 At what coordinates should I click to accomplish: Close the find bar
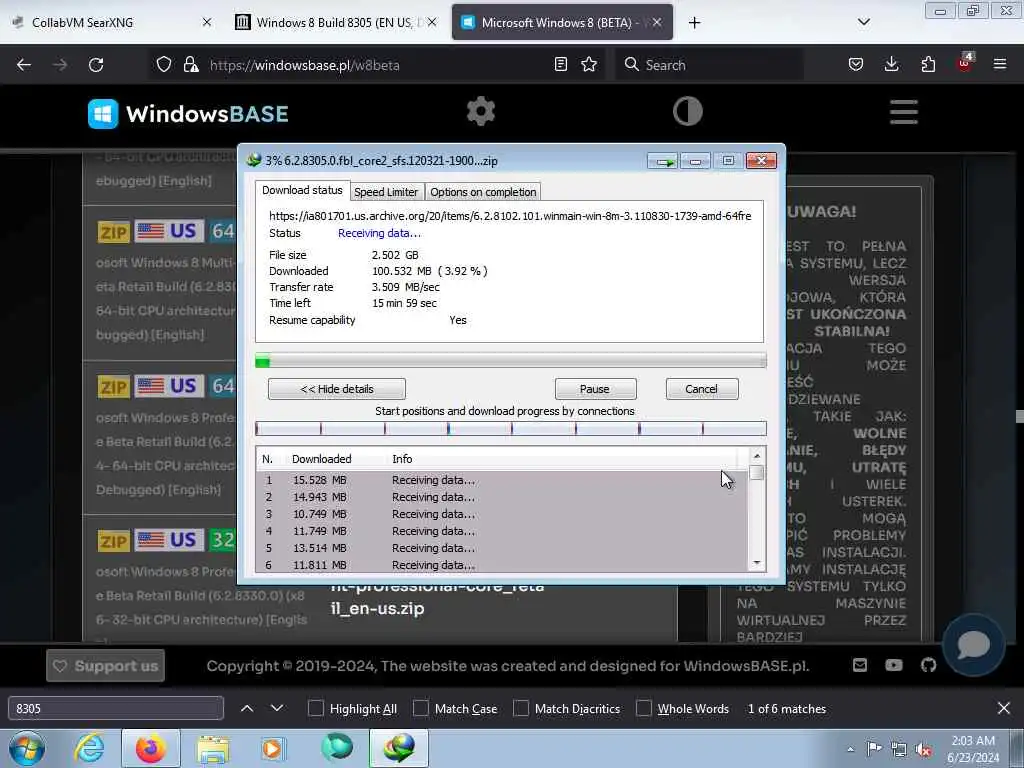tap(1004, 708)
